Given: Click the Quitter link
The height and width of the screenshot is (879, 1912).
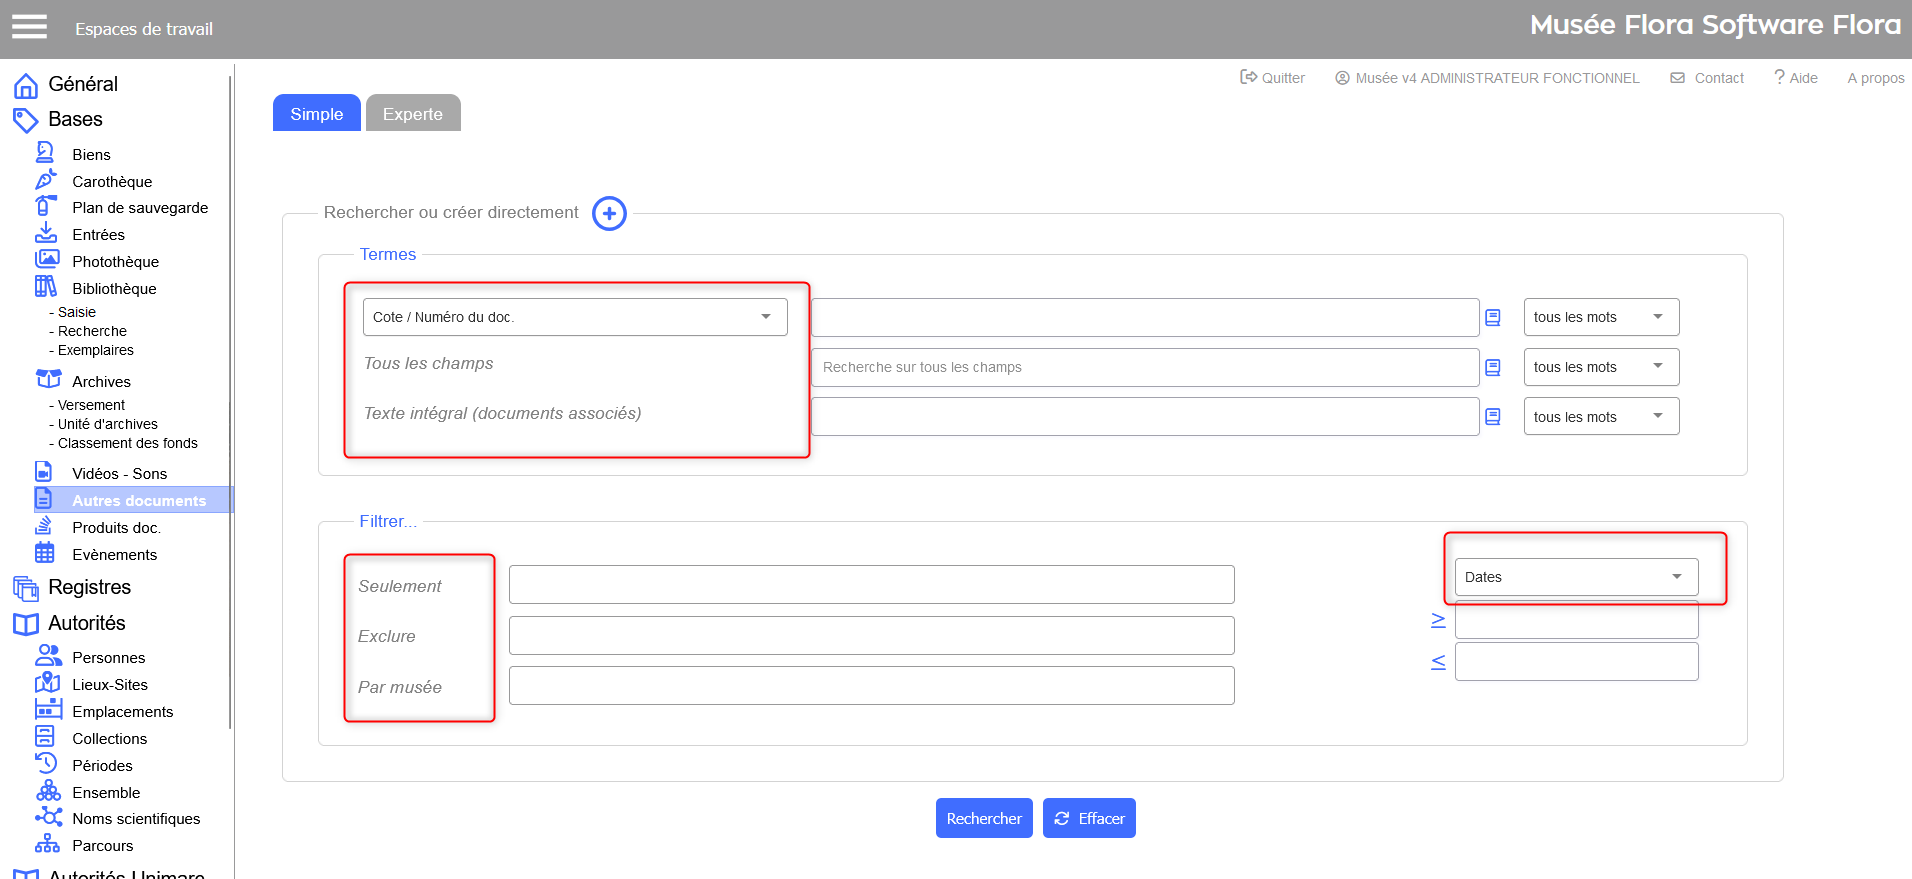Looking at the screenshot, I should (1273, 78).
